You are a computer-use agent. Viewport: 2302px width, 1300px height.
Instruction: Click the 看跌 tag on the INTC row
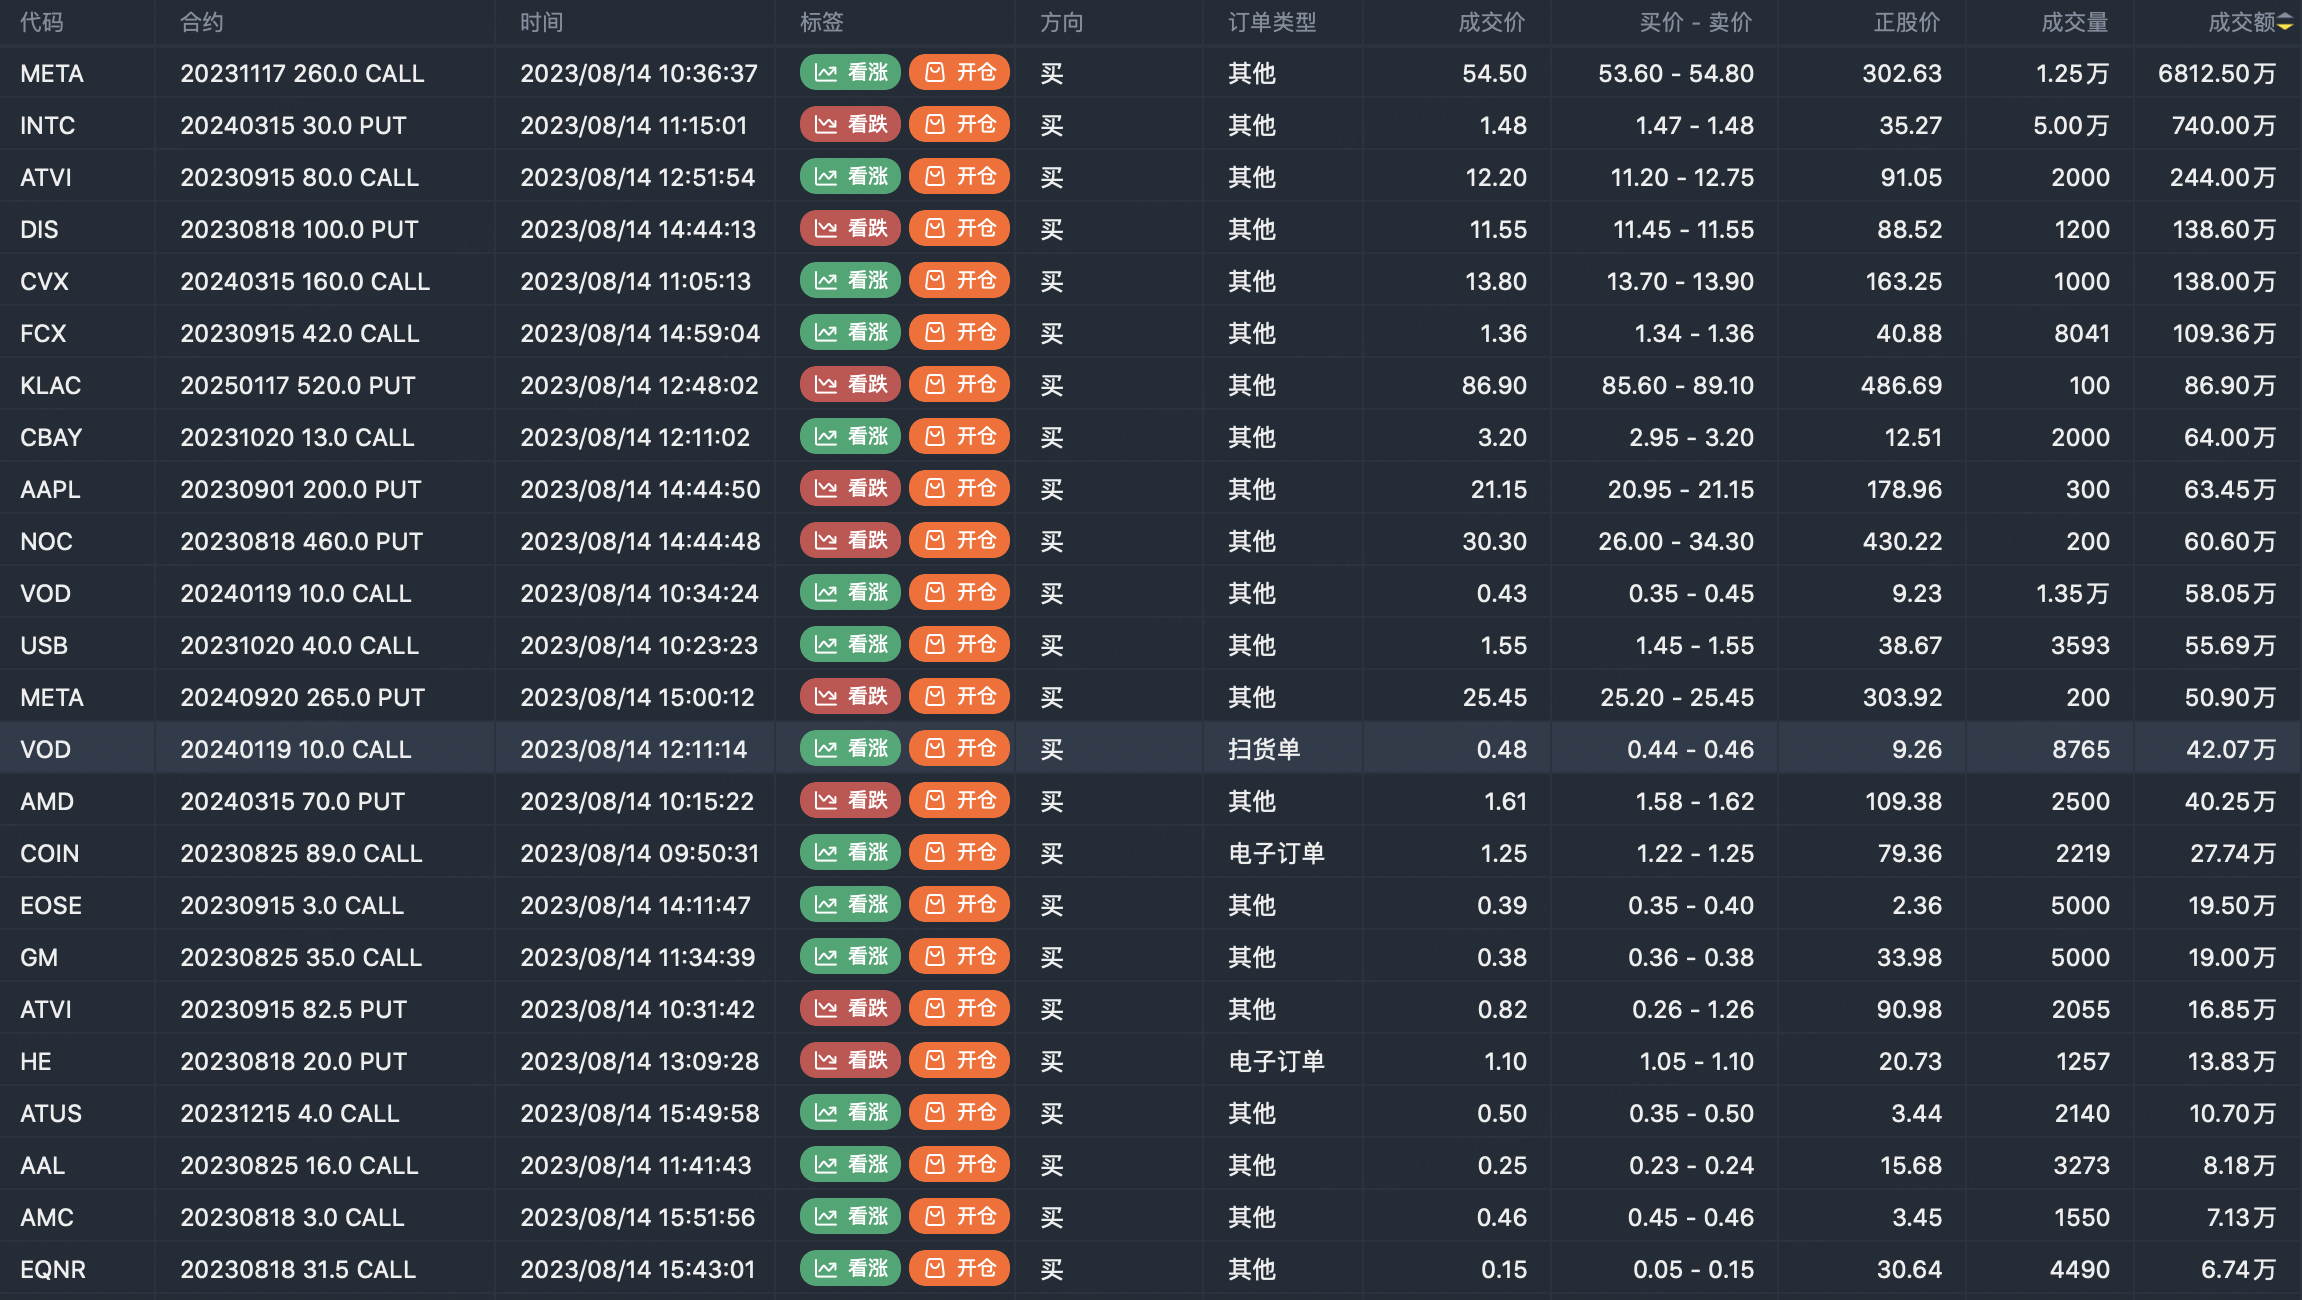850,125
